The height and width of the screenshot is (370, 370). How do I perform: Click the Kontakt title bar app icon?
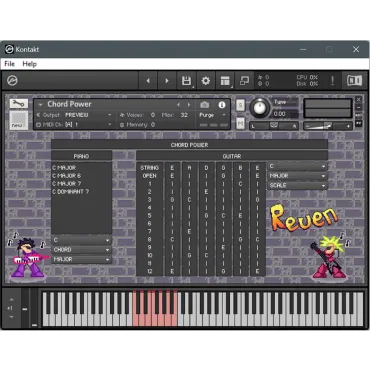pos(9,49)
